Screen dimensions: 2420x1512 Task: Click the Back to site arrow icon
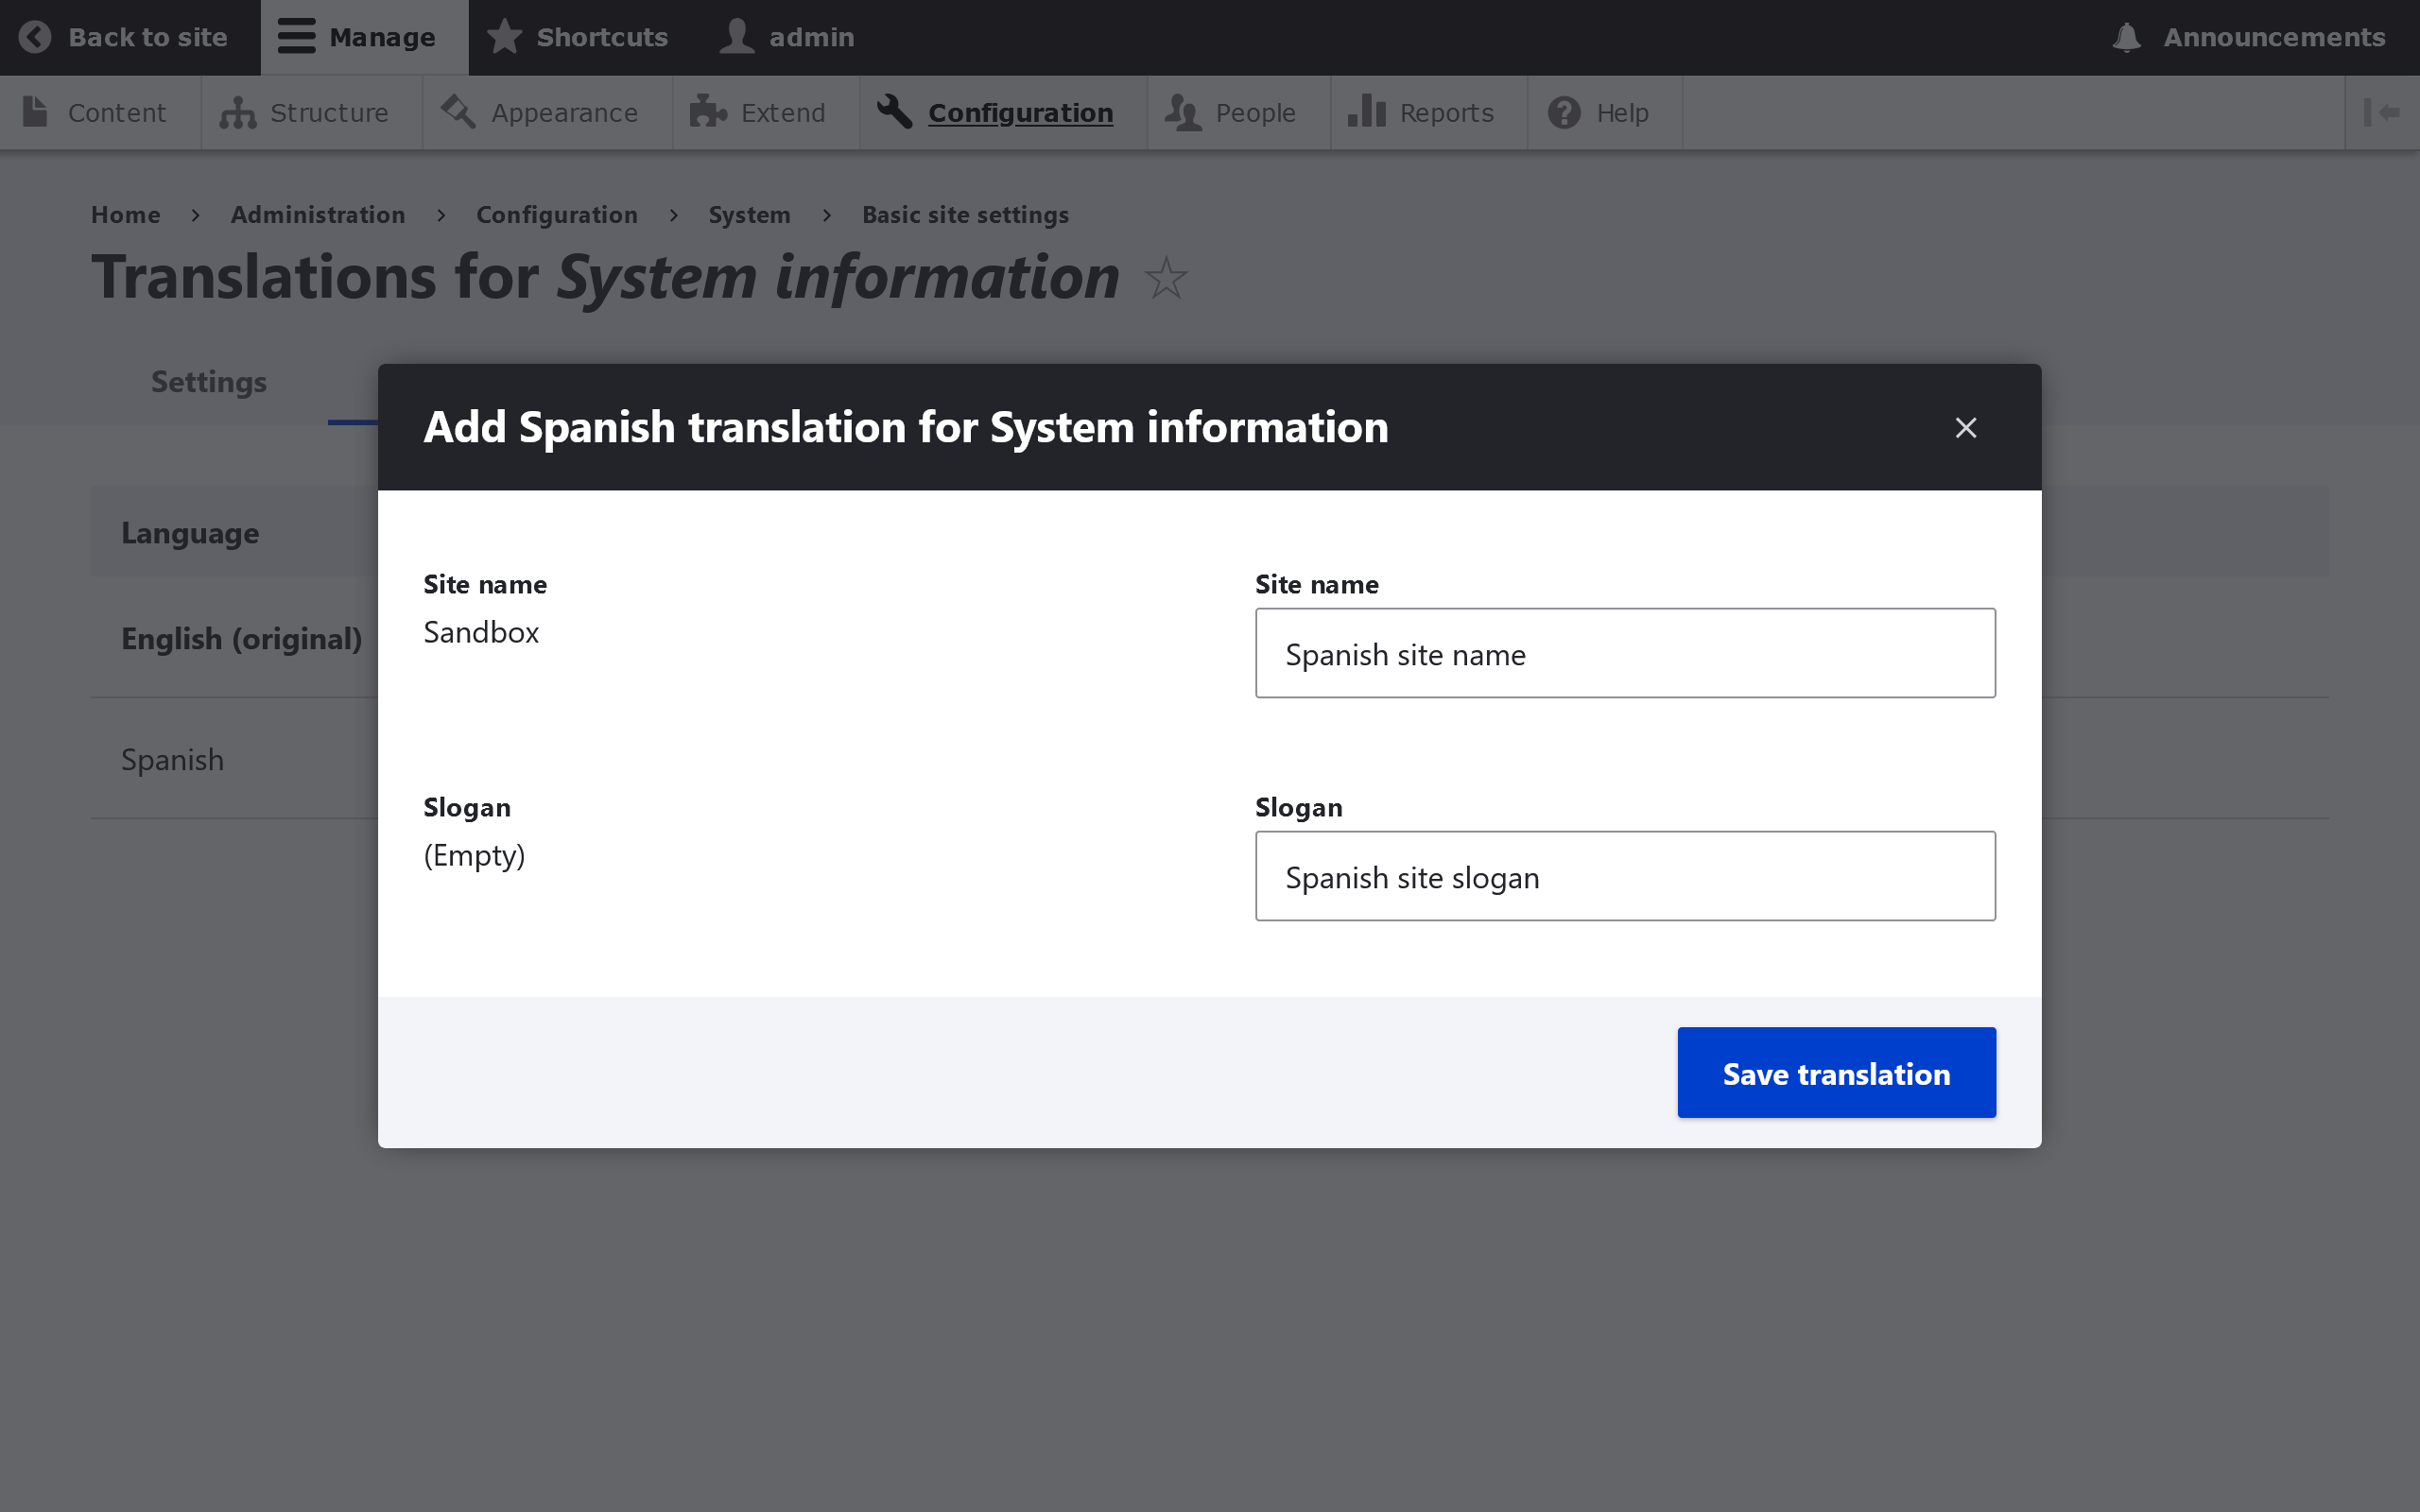coord(35,37)
